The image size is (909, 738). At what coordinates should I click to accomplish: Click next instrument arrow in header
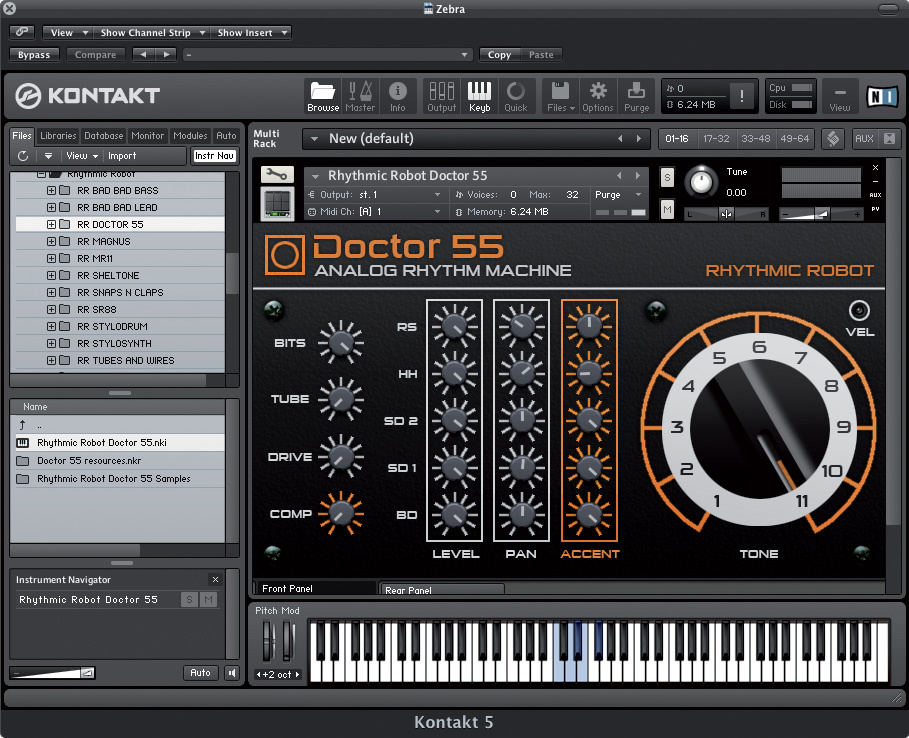coord(638,176)
